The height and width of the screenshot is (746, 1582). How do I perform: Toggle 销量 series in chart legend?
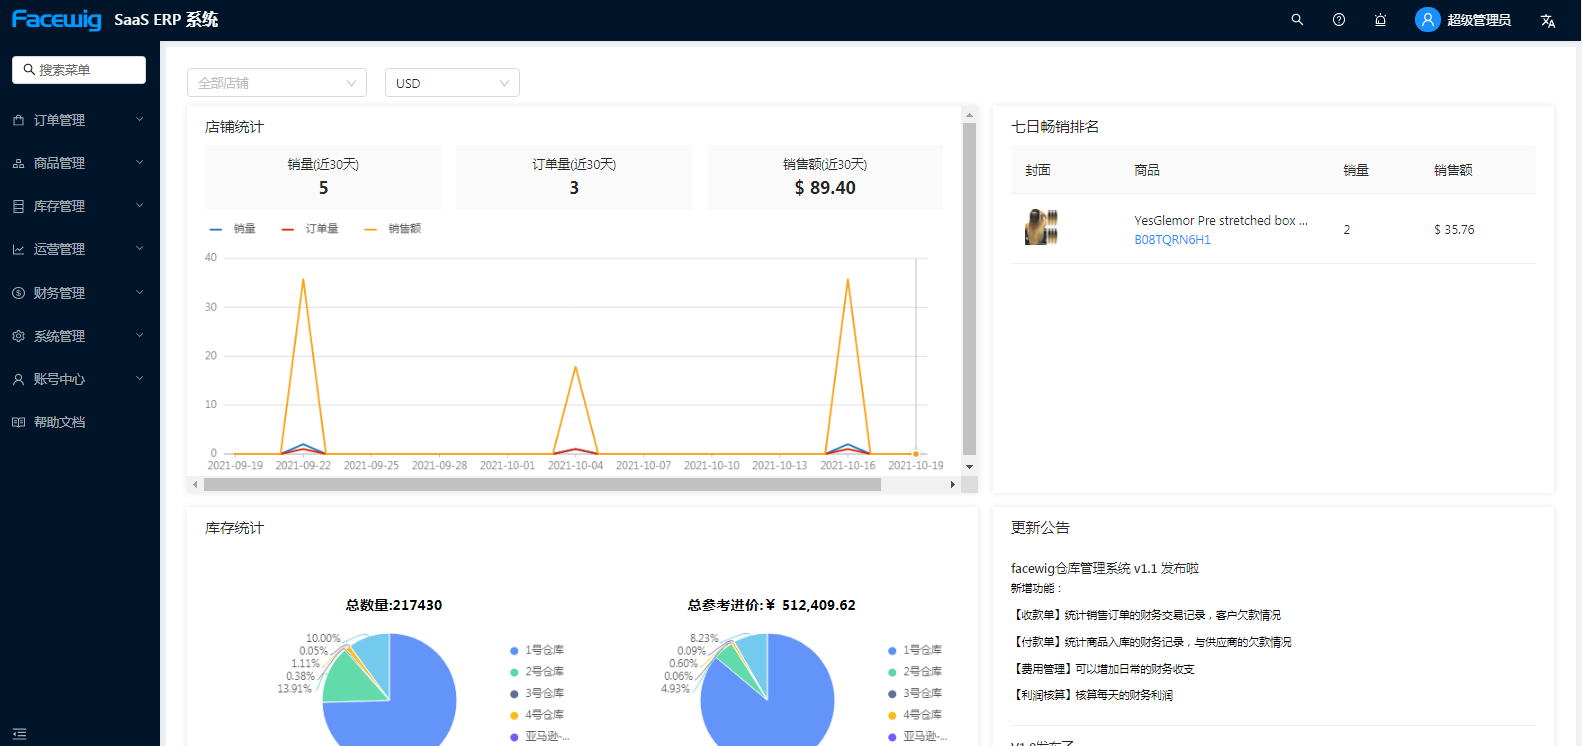[x=233, y=229]
